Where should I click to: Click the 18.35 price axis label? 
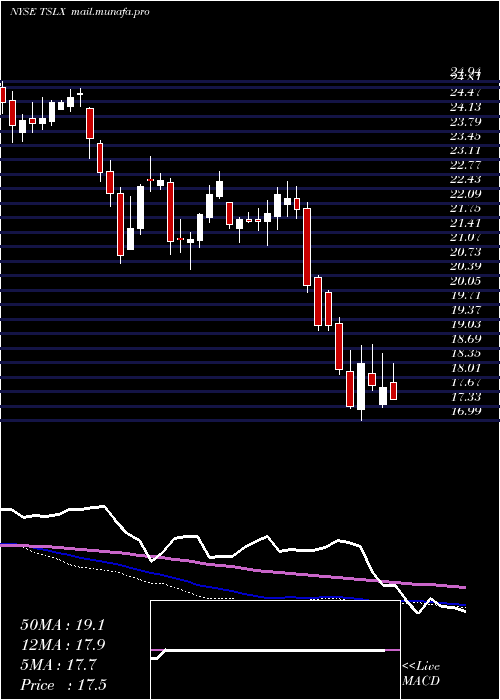coord(465,354)
